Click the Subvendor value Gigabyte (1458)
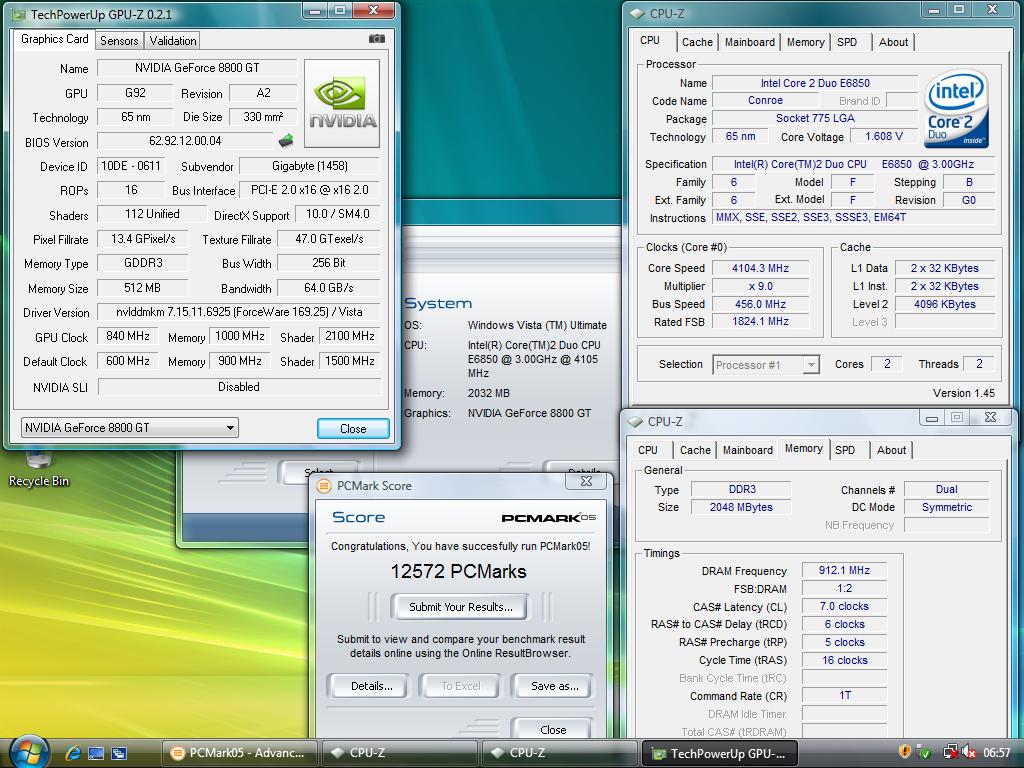Screen dimensions: 1024x768 (x=310, y=166)
